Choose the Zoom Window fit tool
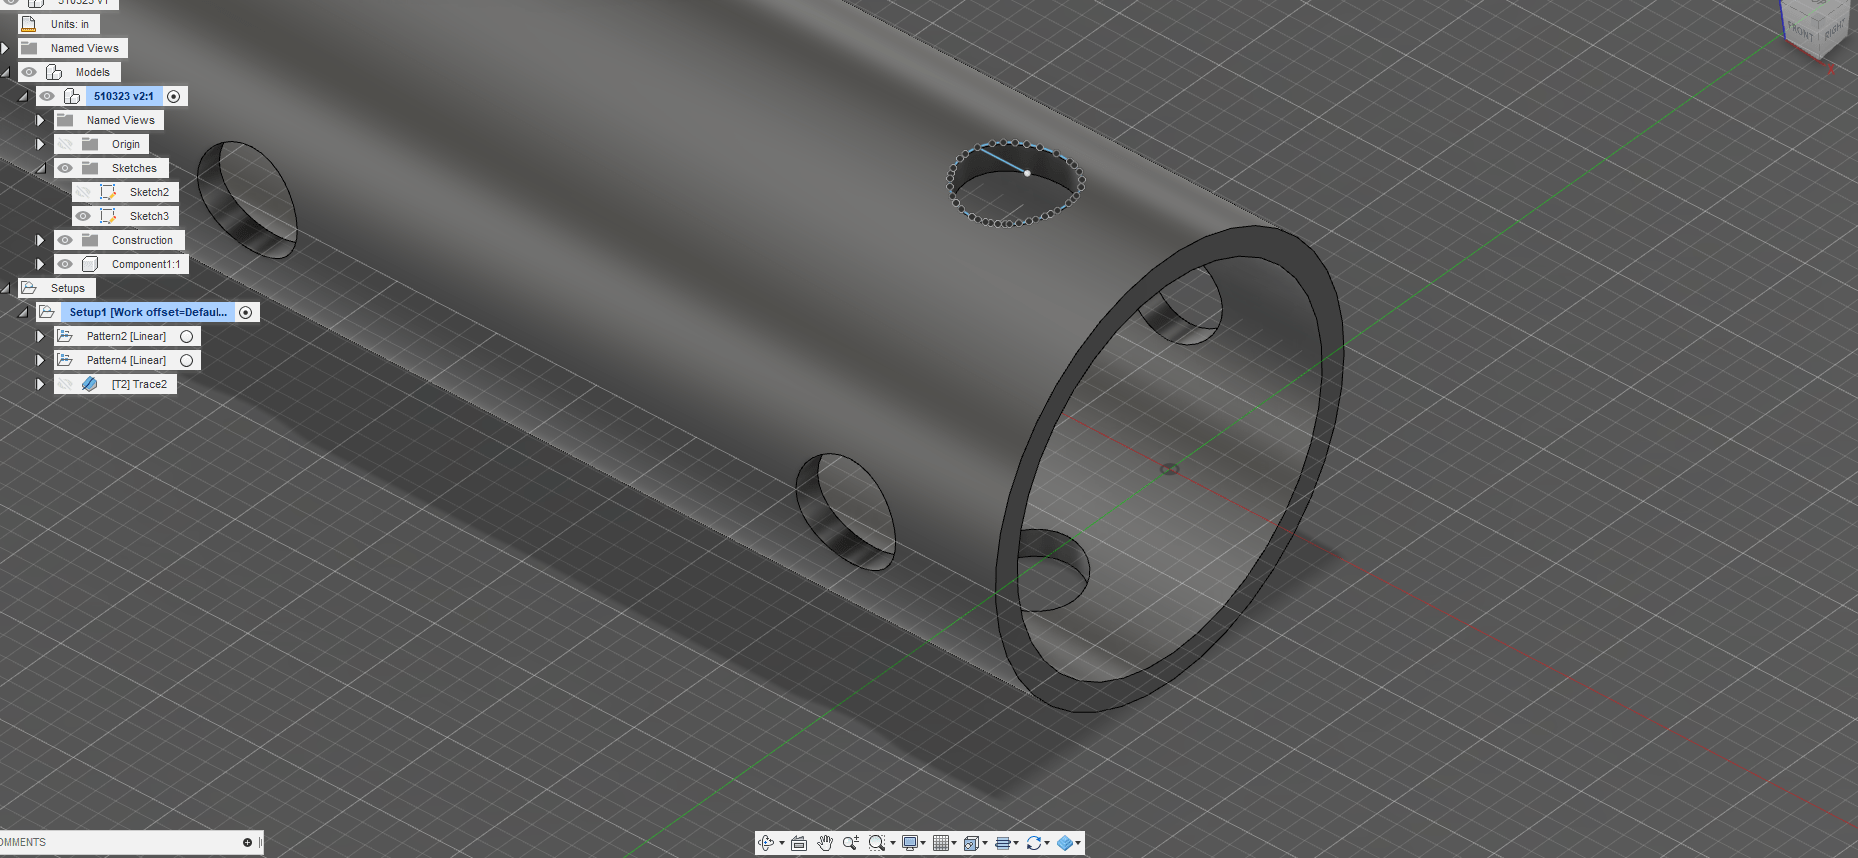 coord(877,843)
